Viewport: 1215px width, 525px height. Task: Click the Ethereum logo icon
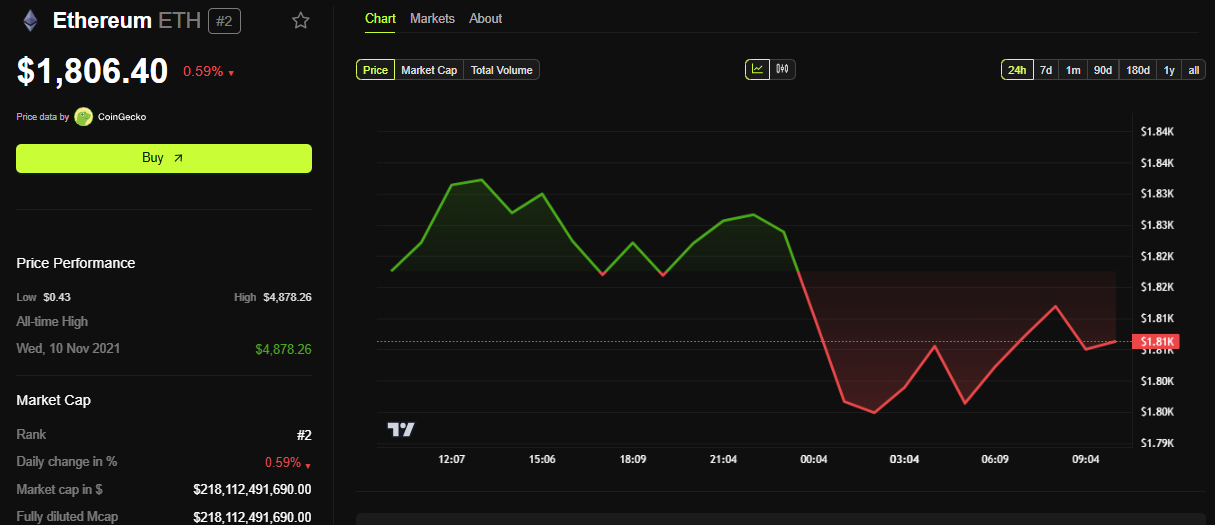pos(30,20)
